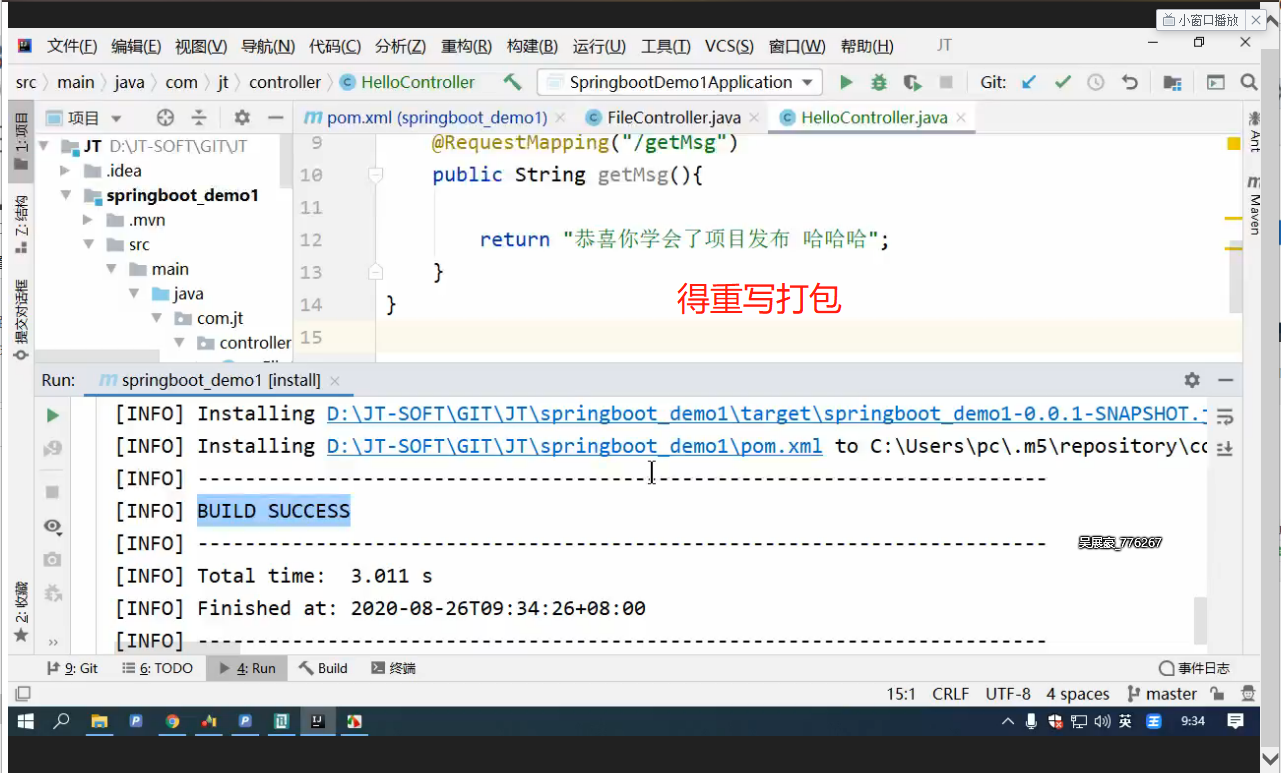Collapse the springboot_demo1 module node
The height and width of the screenshot is (773, 1281).
coord(66,196)
